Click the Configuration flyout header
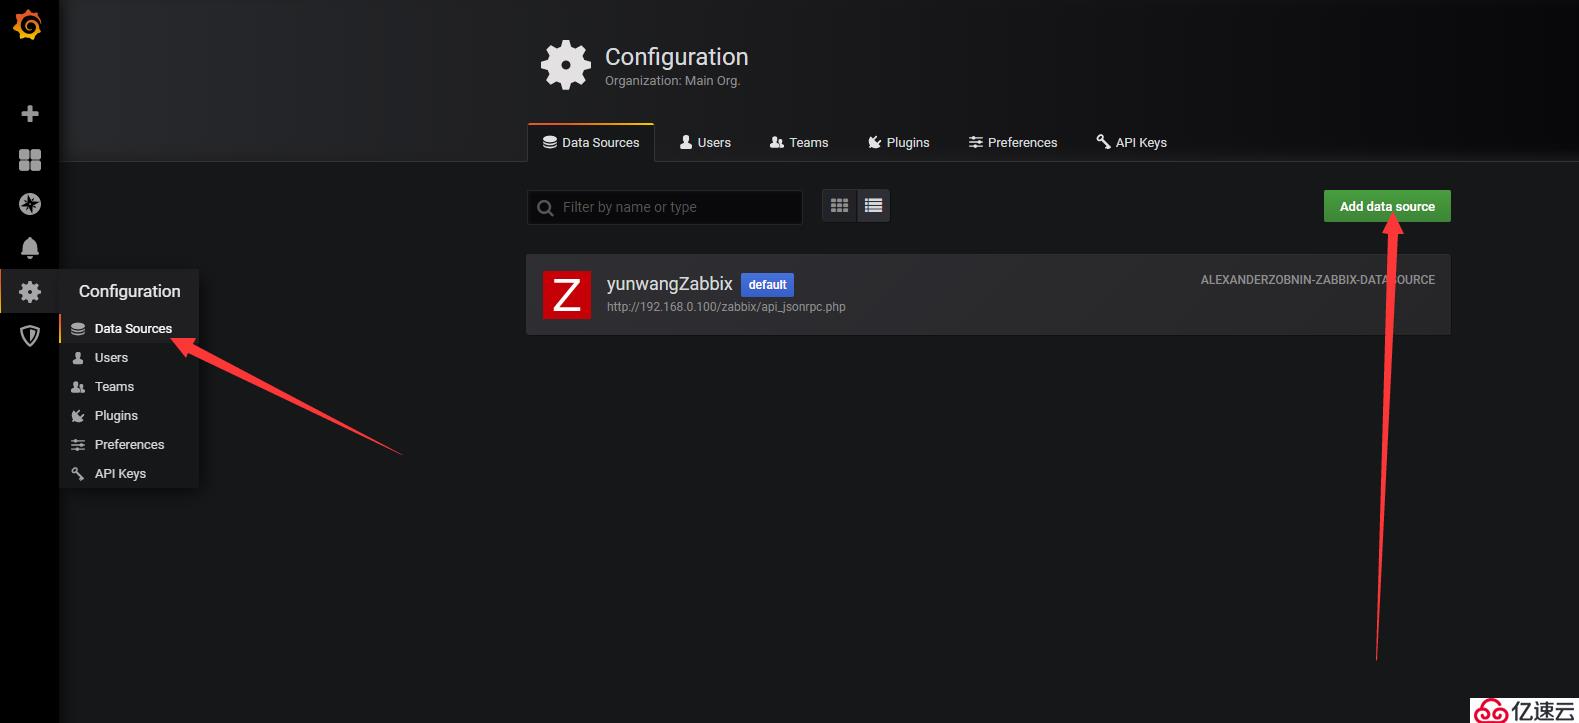 [129, 291]
